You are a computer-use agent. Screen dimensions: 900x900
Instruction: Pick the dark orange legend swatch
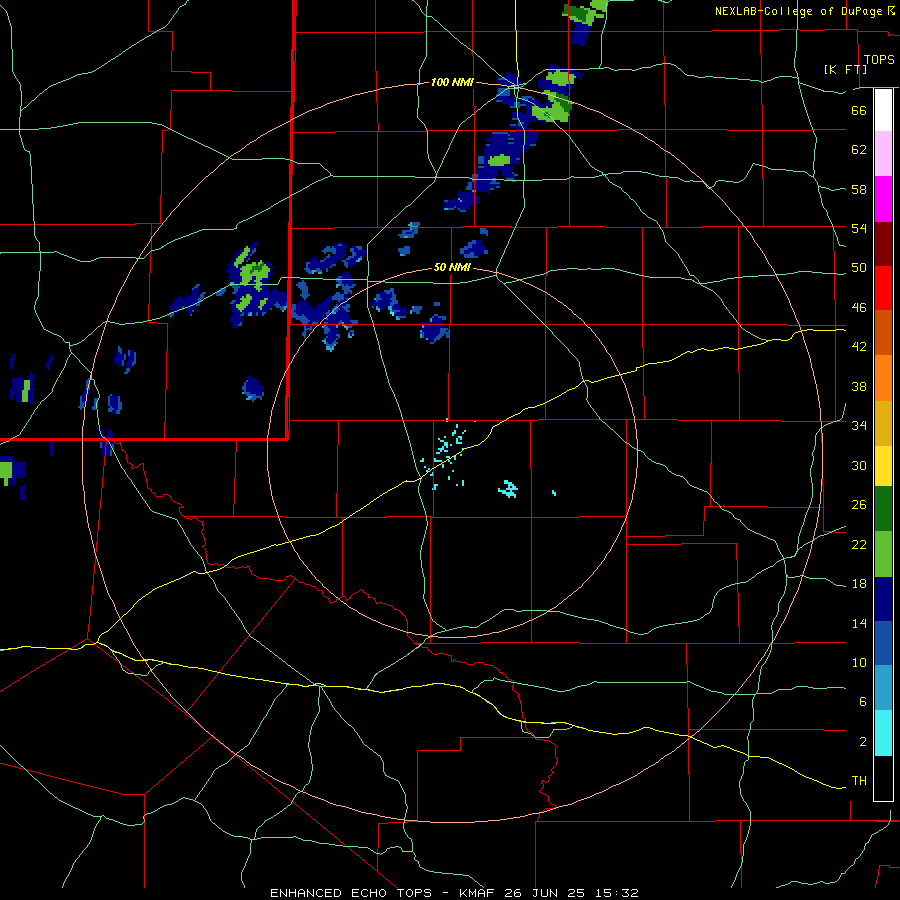[x=883, y=333]
